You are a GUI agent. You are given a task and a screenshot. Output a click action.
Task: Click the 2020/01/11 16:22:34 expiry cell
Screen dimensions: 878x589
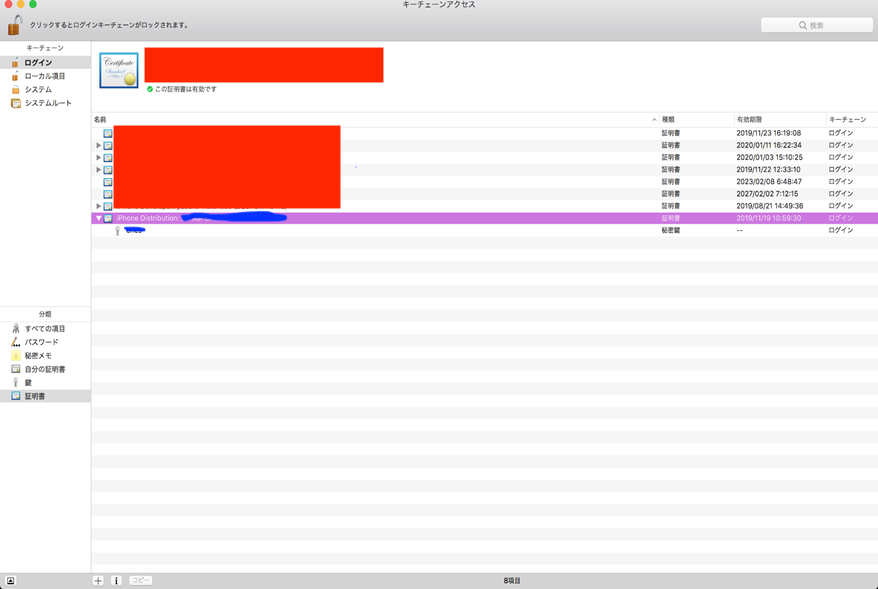pyautogui.click(x=768, y=145)
